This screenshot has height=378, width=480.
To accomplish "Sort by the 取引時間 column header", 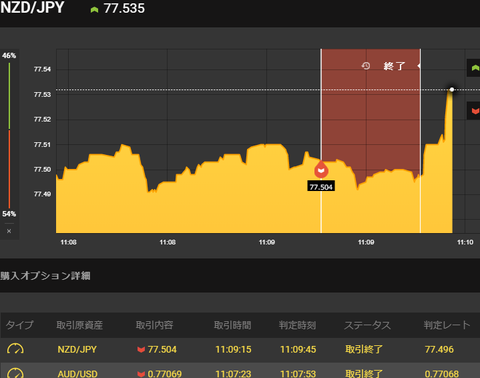I will coord(233,325).
